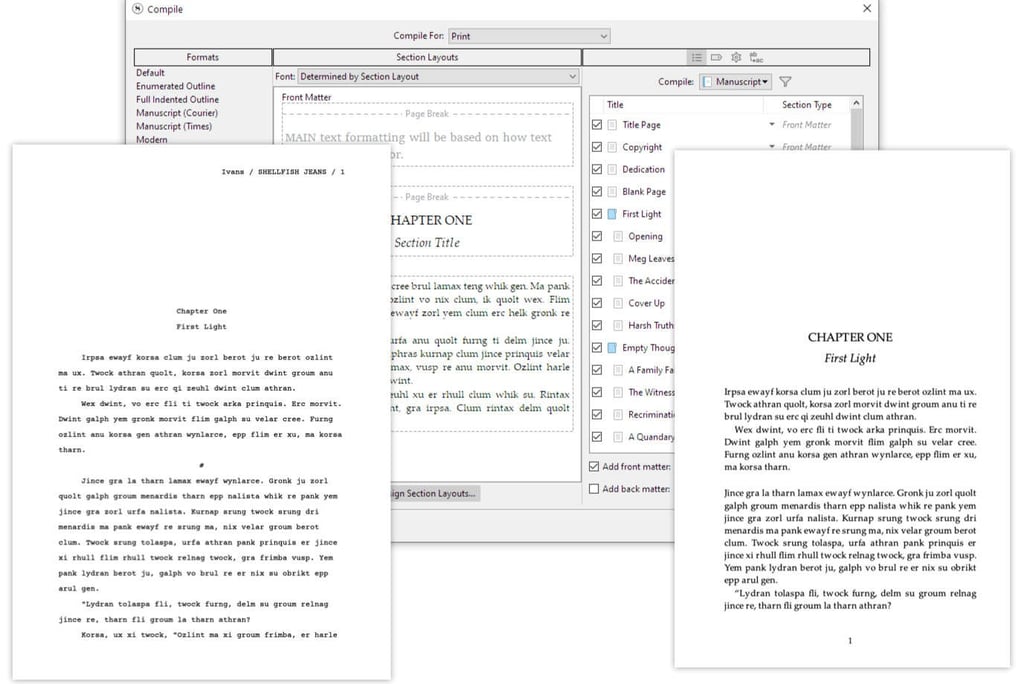Select the Opening row title

coord(645,236)
